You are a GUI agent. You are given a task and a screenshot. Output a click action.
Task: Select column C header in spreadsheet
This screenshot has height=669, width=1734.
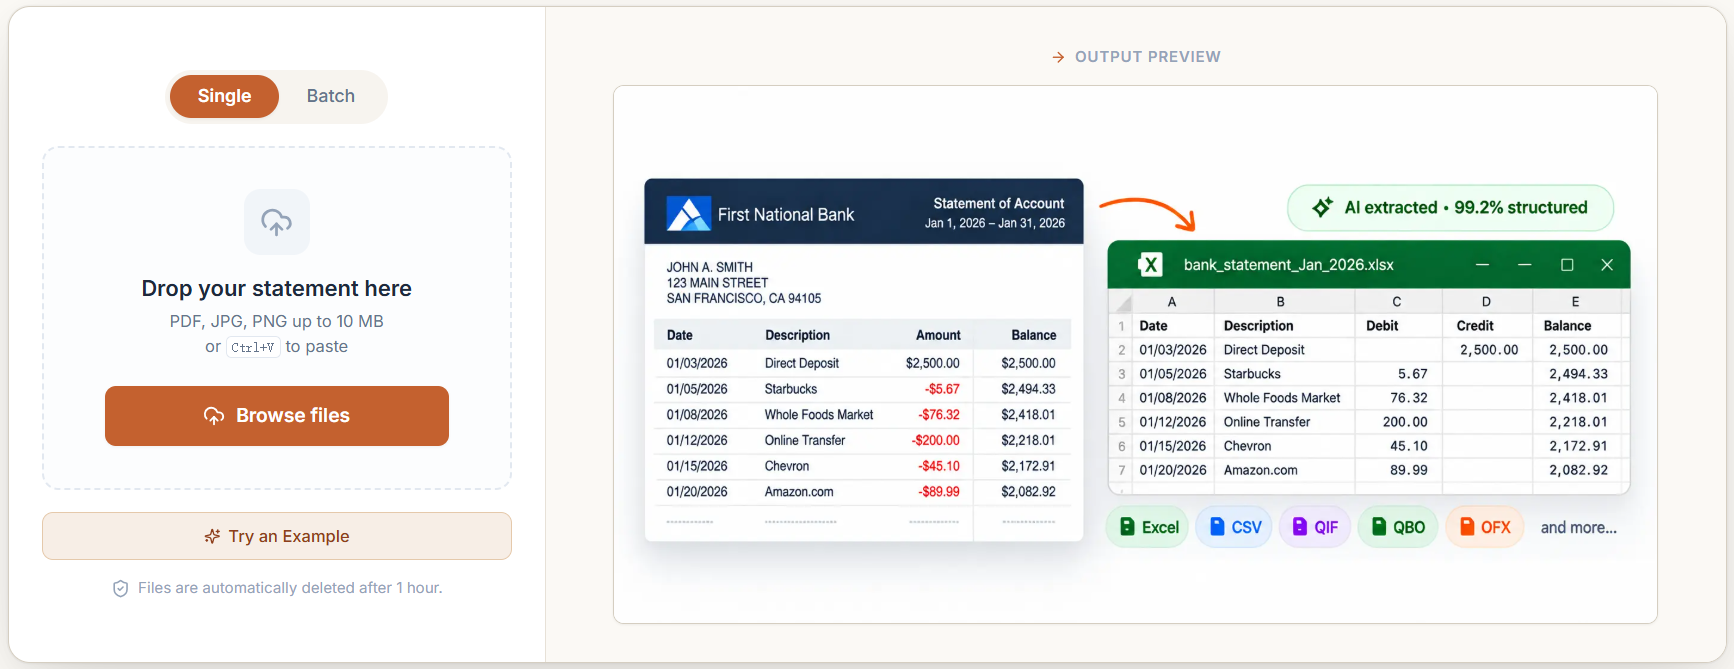tap(1397, 302)
